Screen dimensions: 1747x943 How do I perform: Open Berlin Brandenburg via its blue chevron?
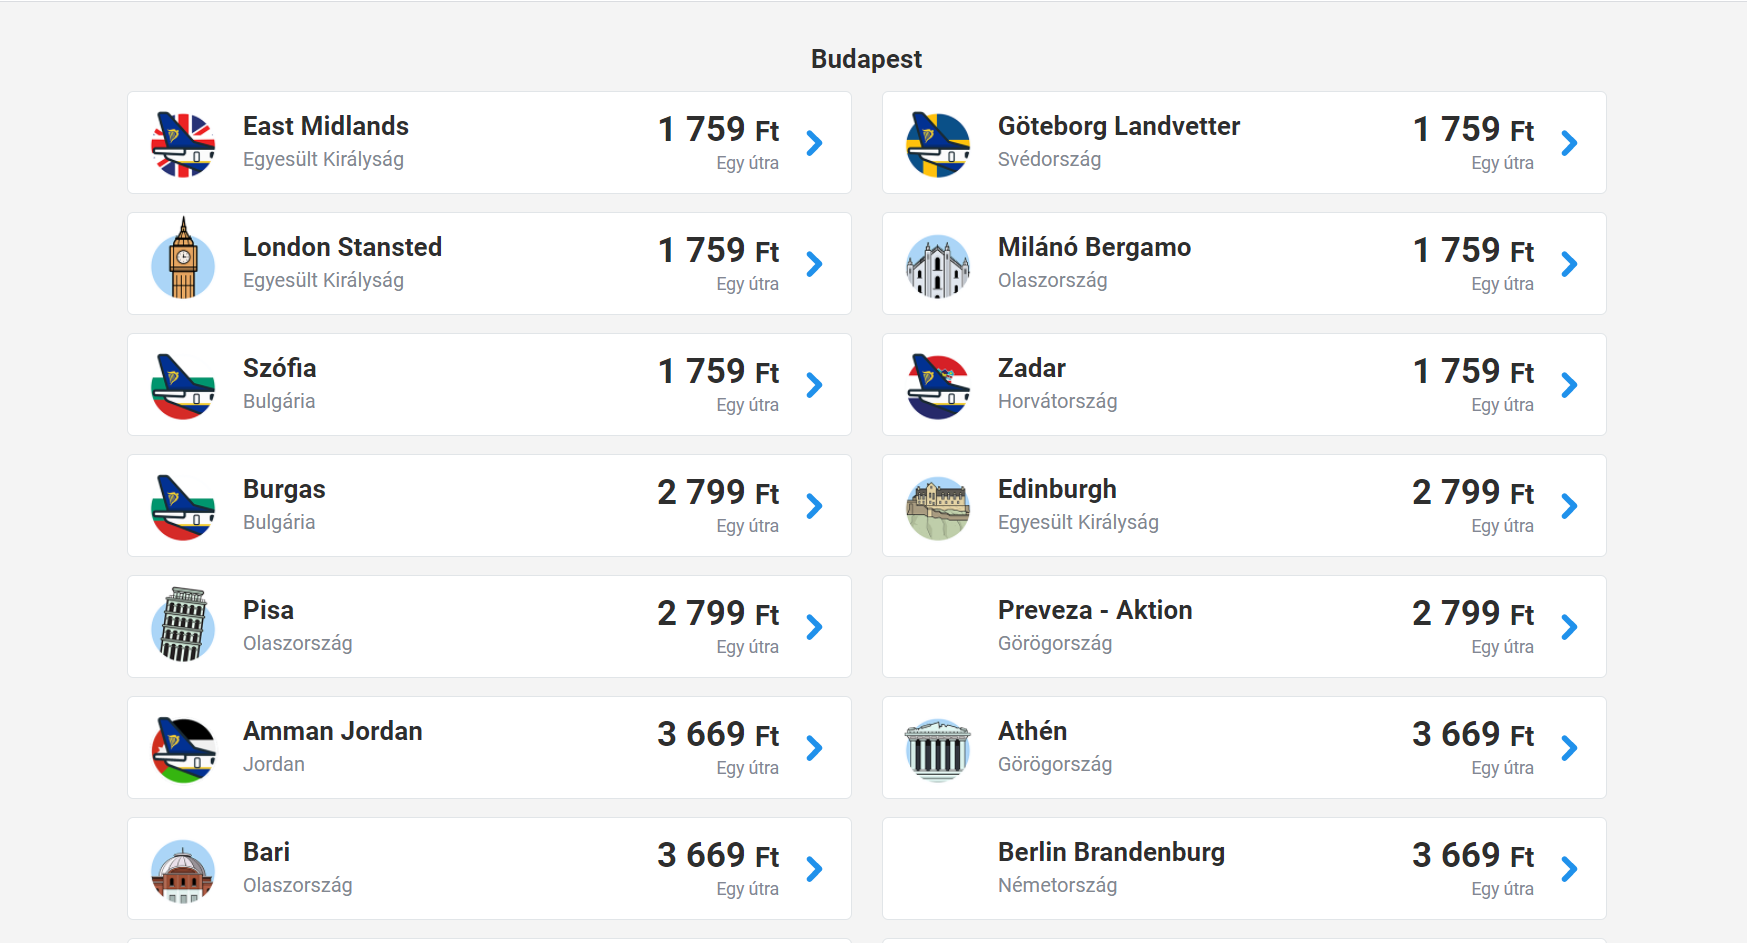[1570, 869]
